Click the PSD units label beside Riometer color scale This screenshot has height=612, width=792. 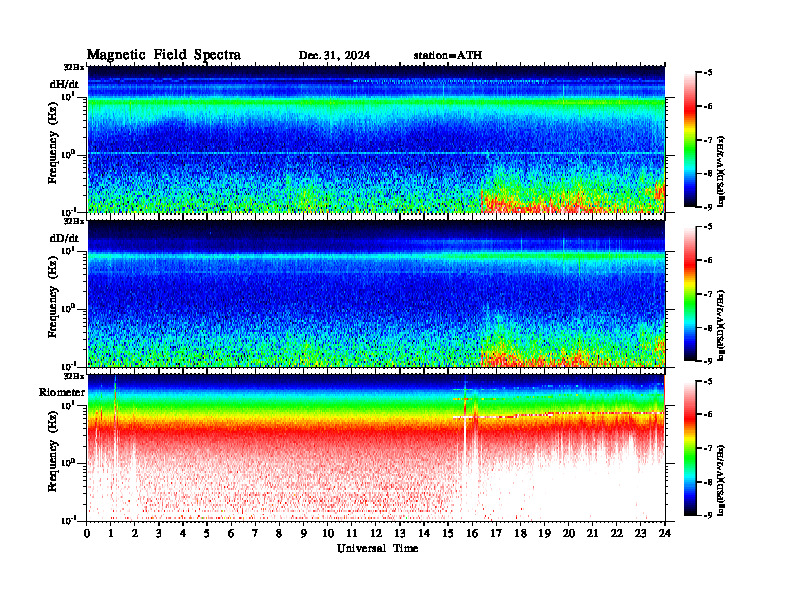tap(721, 480)
